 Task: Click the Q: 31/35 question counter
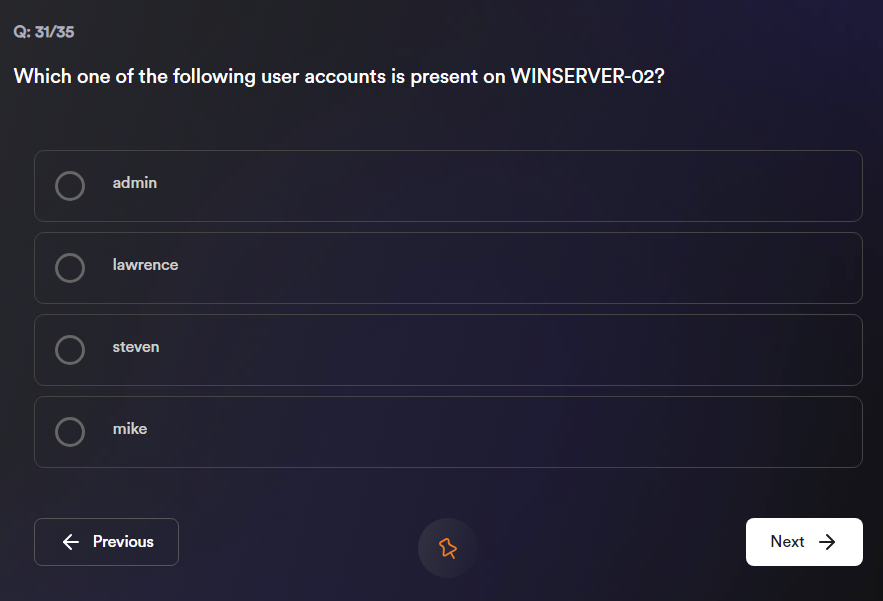tap(44, 32)
